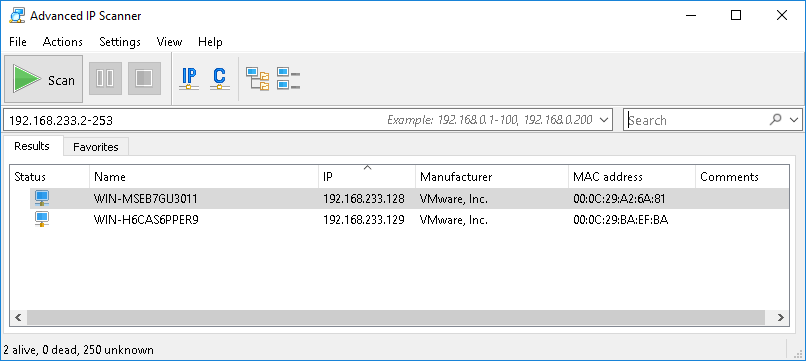
Task: Open the View menu
Action: pos(169,42)
